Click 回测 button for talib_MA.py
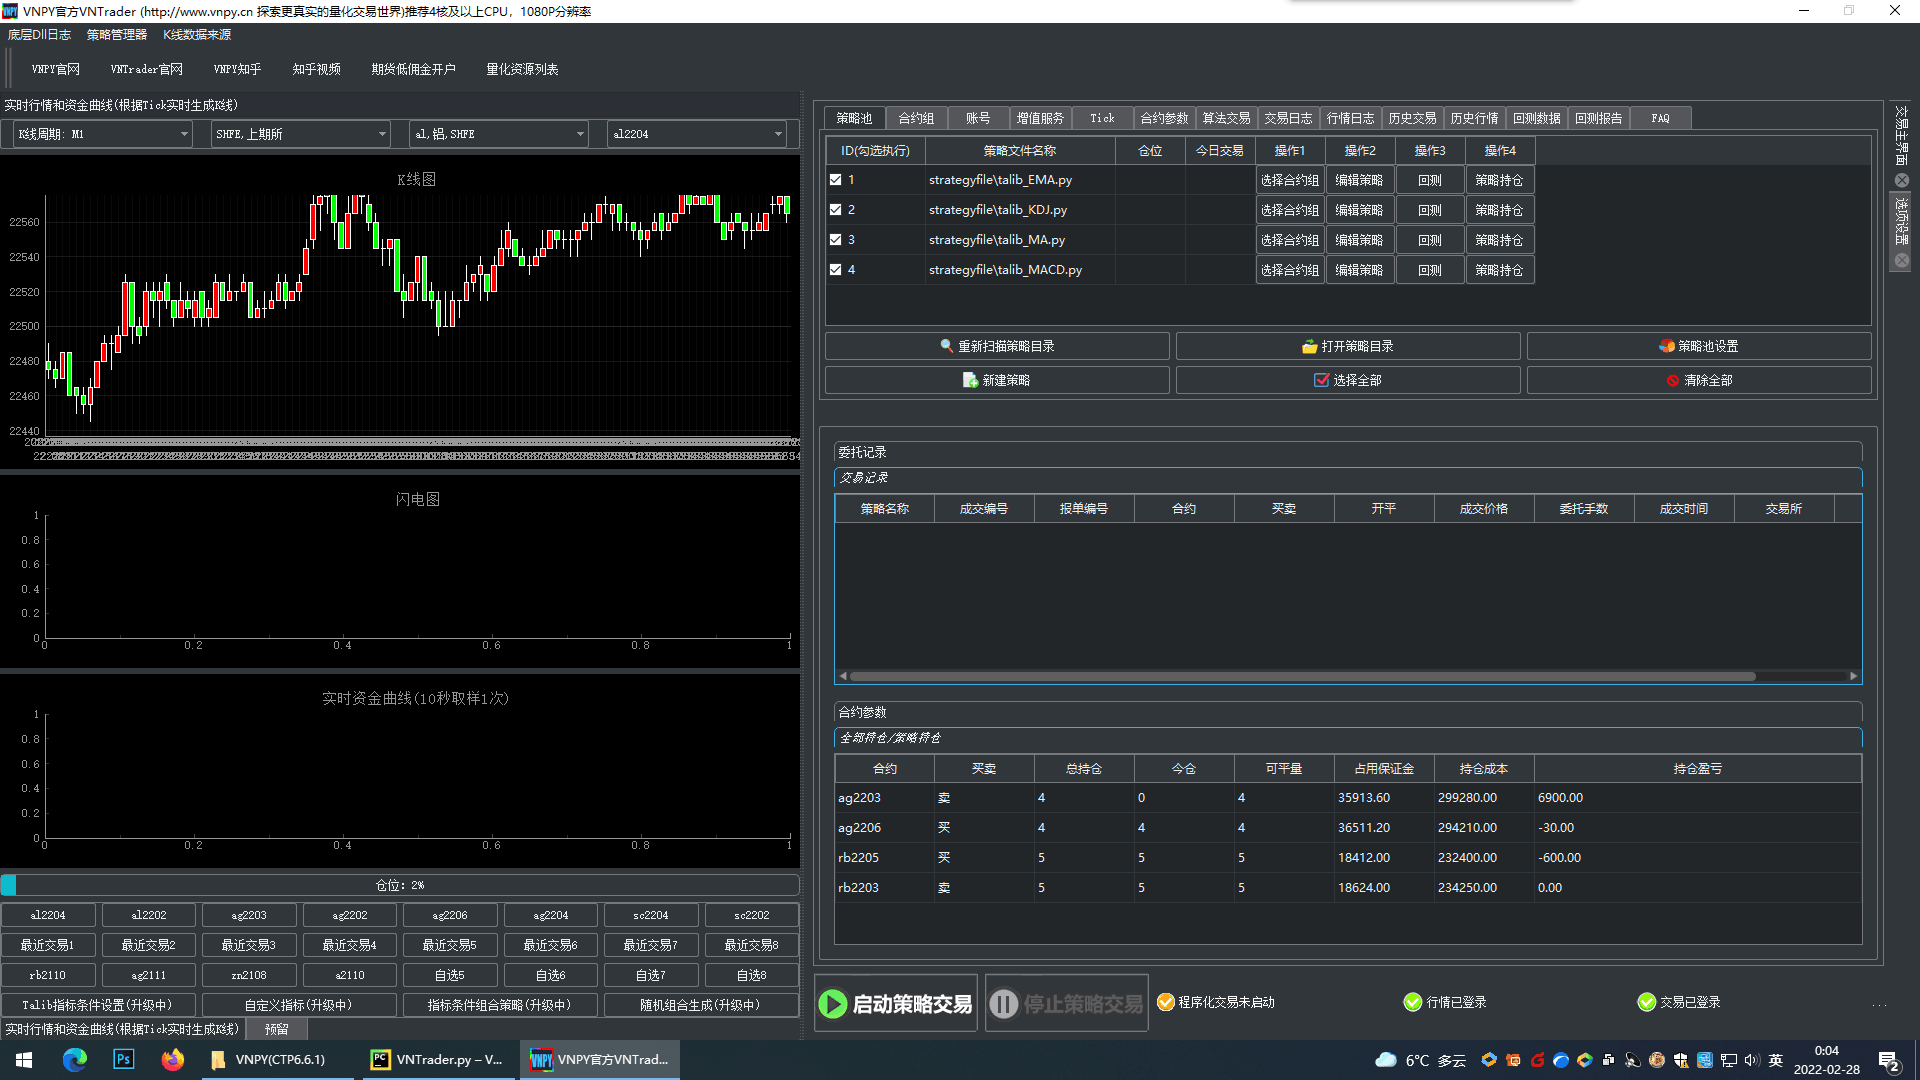 [x=1429, y=240]
